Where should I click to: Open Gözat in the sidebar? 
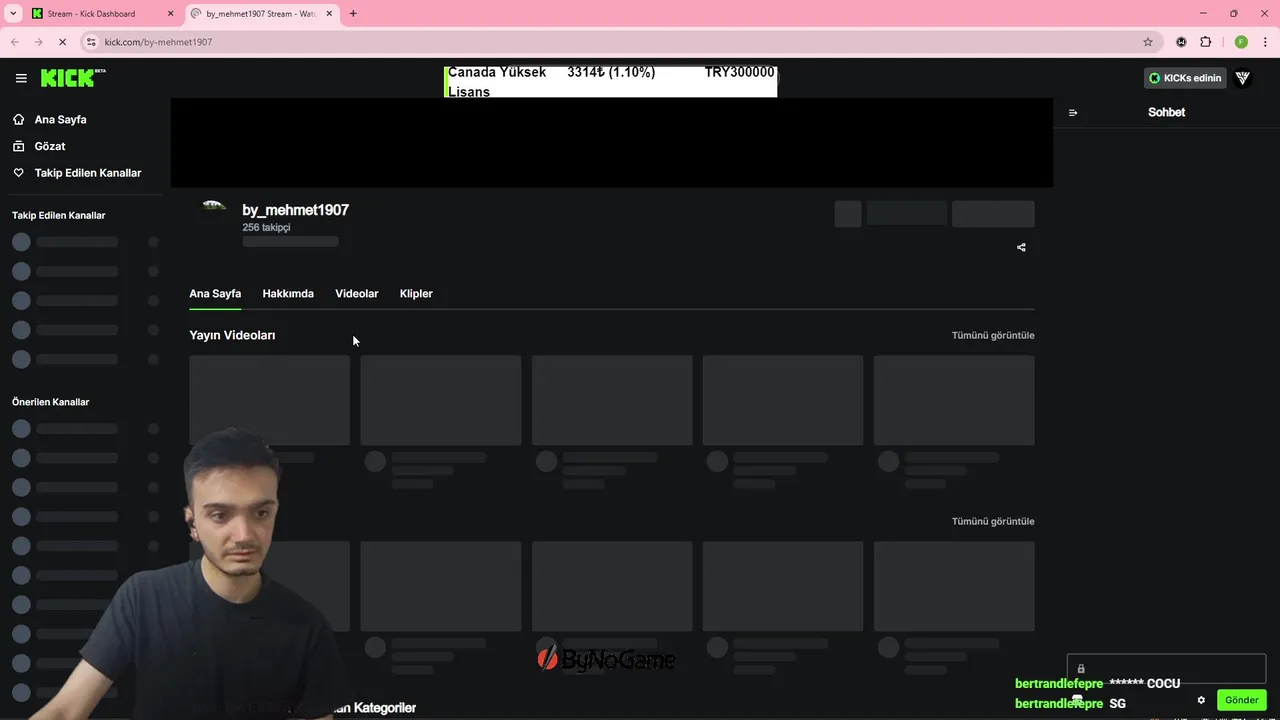[50, 146]
